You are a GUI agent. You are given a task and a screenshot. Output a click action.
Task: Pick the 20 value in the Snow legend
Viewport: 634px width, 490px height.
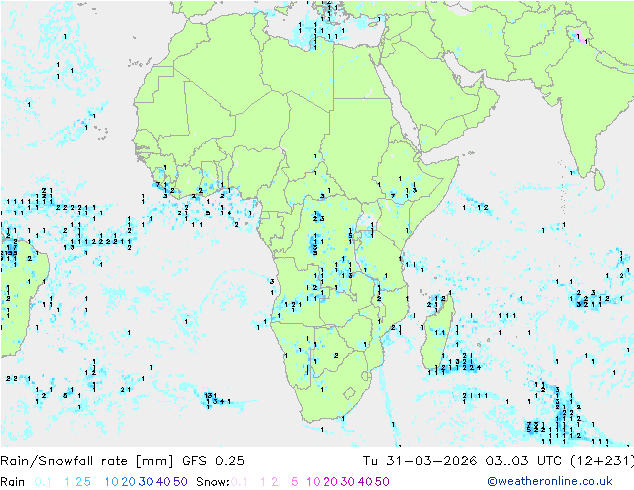point(330,482)
